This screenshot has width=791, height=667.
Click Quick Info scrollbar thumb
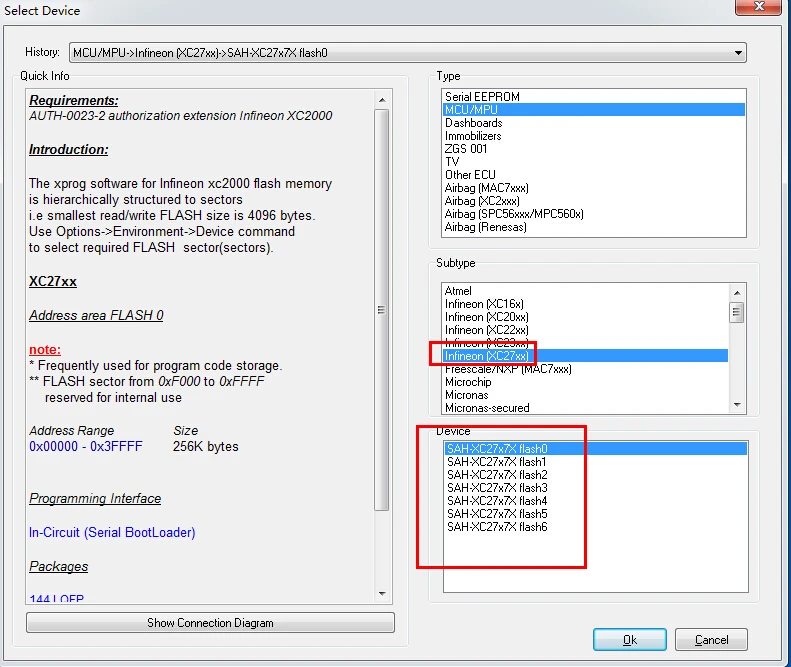pyautogui.click(x=382, y=310)
